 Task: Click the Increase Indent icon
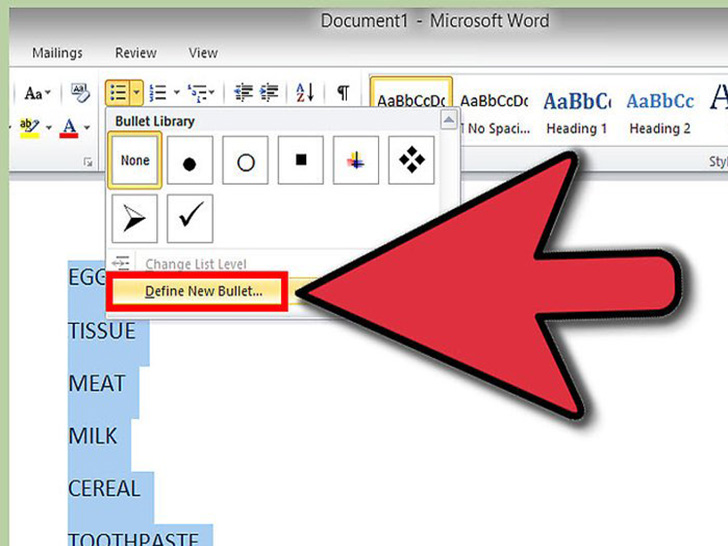269,92
